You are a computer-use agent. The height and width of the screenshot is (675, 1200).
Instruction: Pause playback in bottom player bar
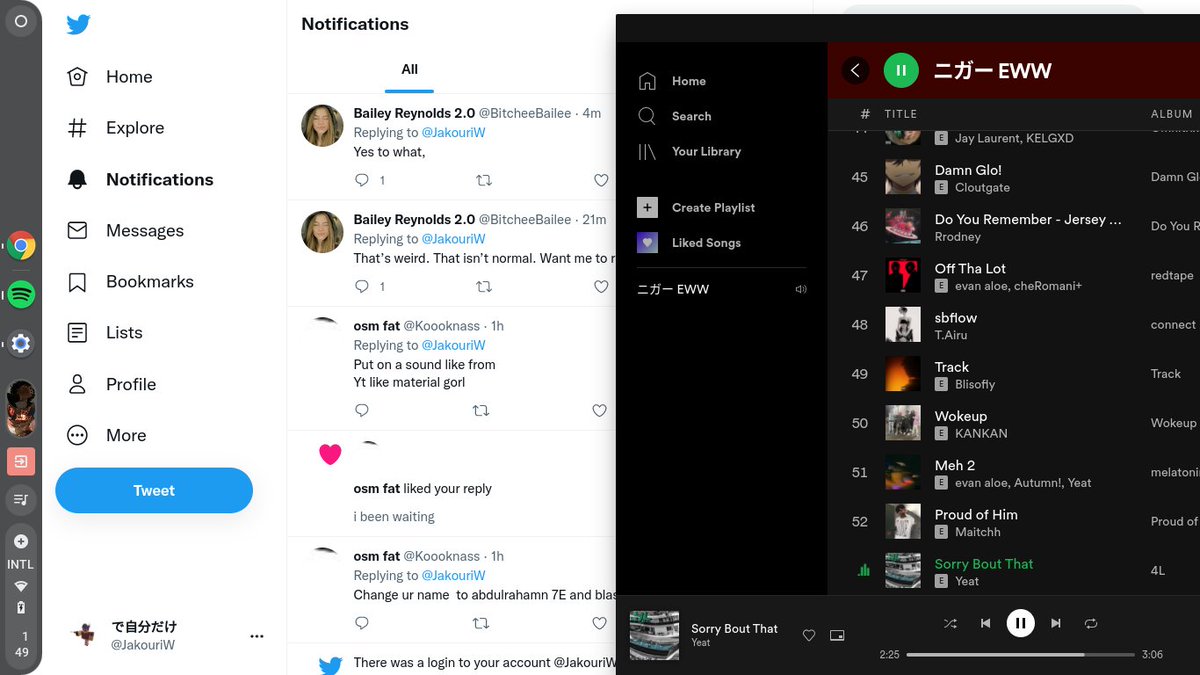coord(1020,623)
